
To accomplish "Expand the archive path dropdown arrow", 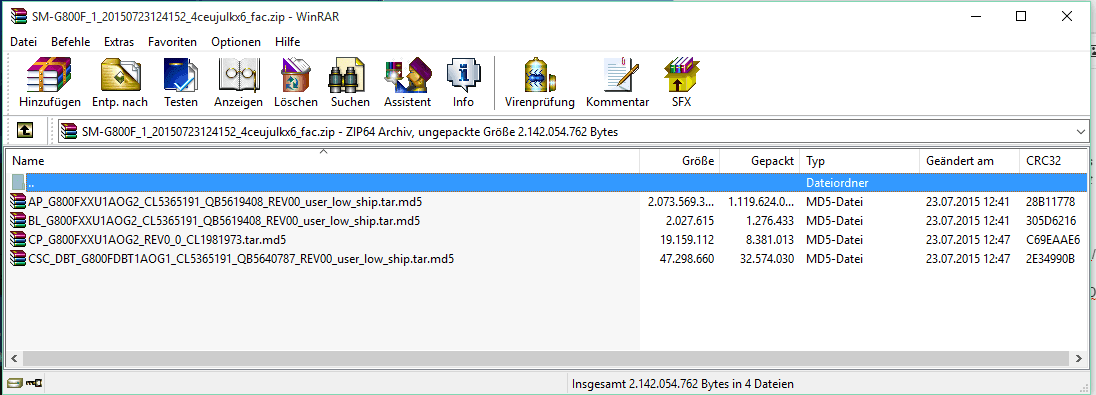I will pyautogui.click(x=1081, y=131).
